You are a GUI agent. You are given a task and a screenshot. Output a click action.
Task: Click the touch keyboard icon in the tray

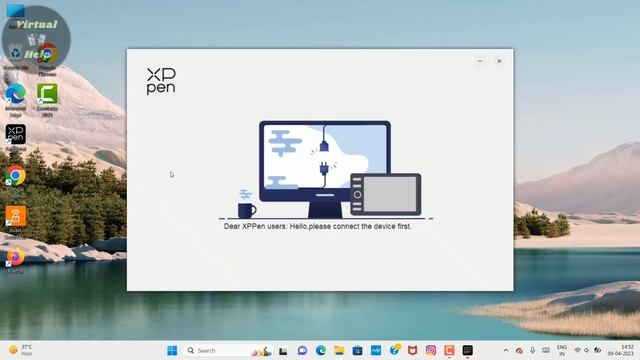tap(546, 350)
